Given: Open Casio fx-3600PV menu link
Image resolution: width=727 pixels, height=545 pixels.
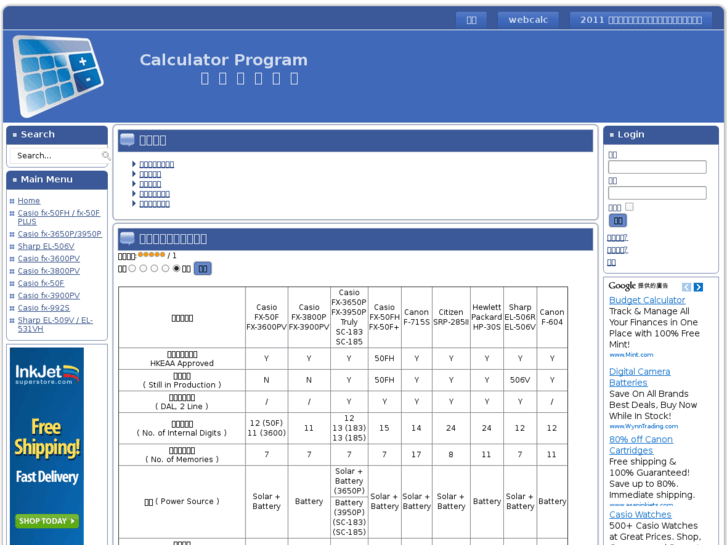Looking at the screenshot, I should click(x=49, y=259).
